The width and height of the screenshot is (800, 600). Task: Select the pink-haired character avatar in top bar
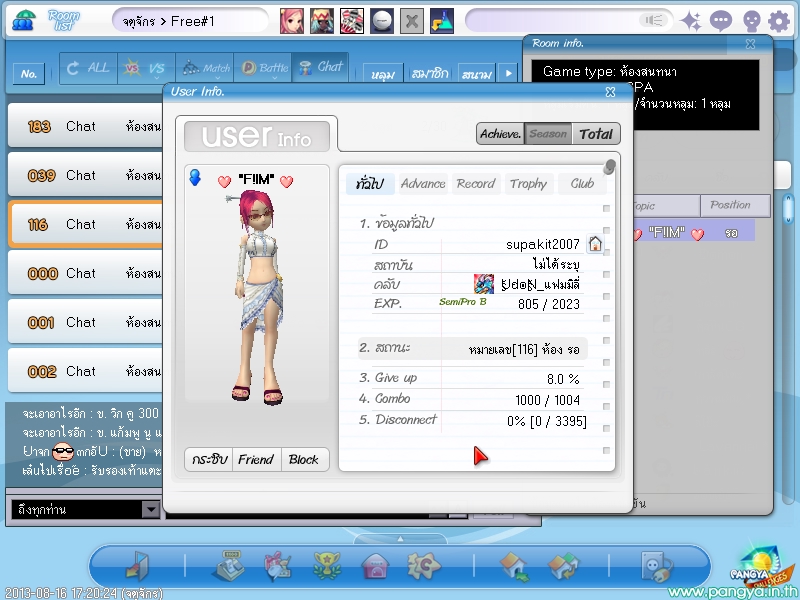[x=292, y=21]
